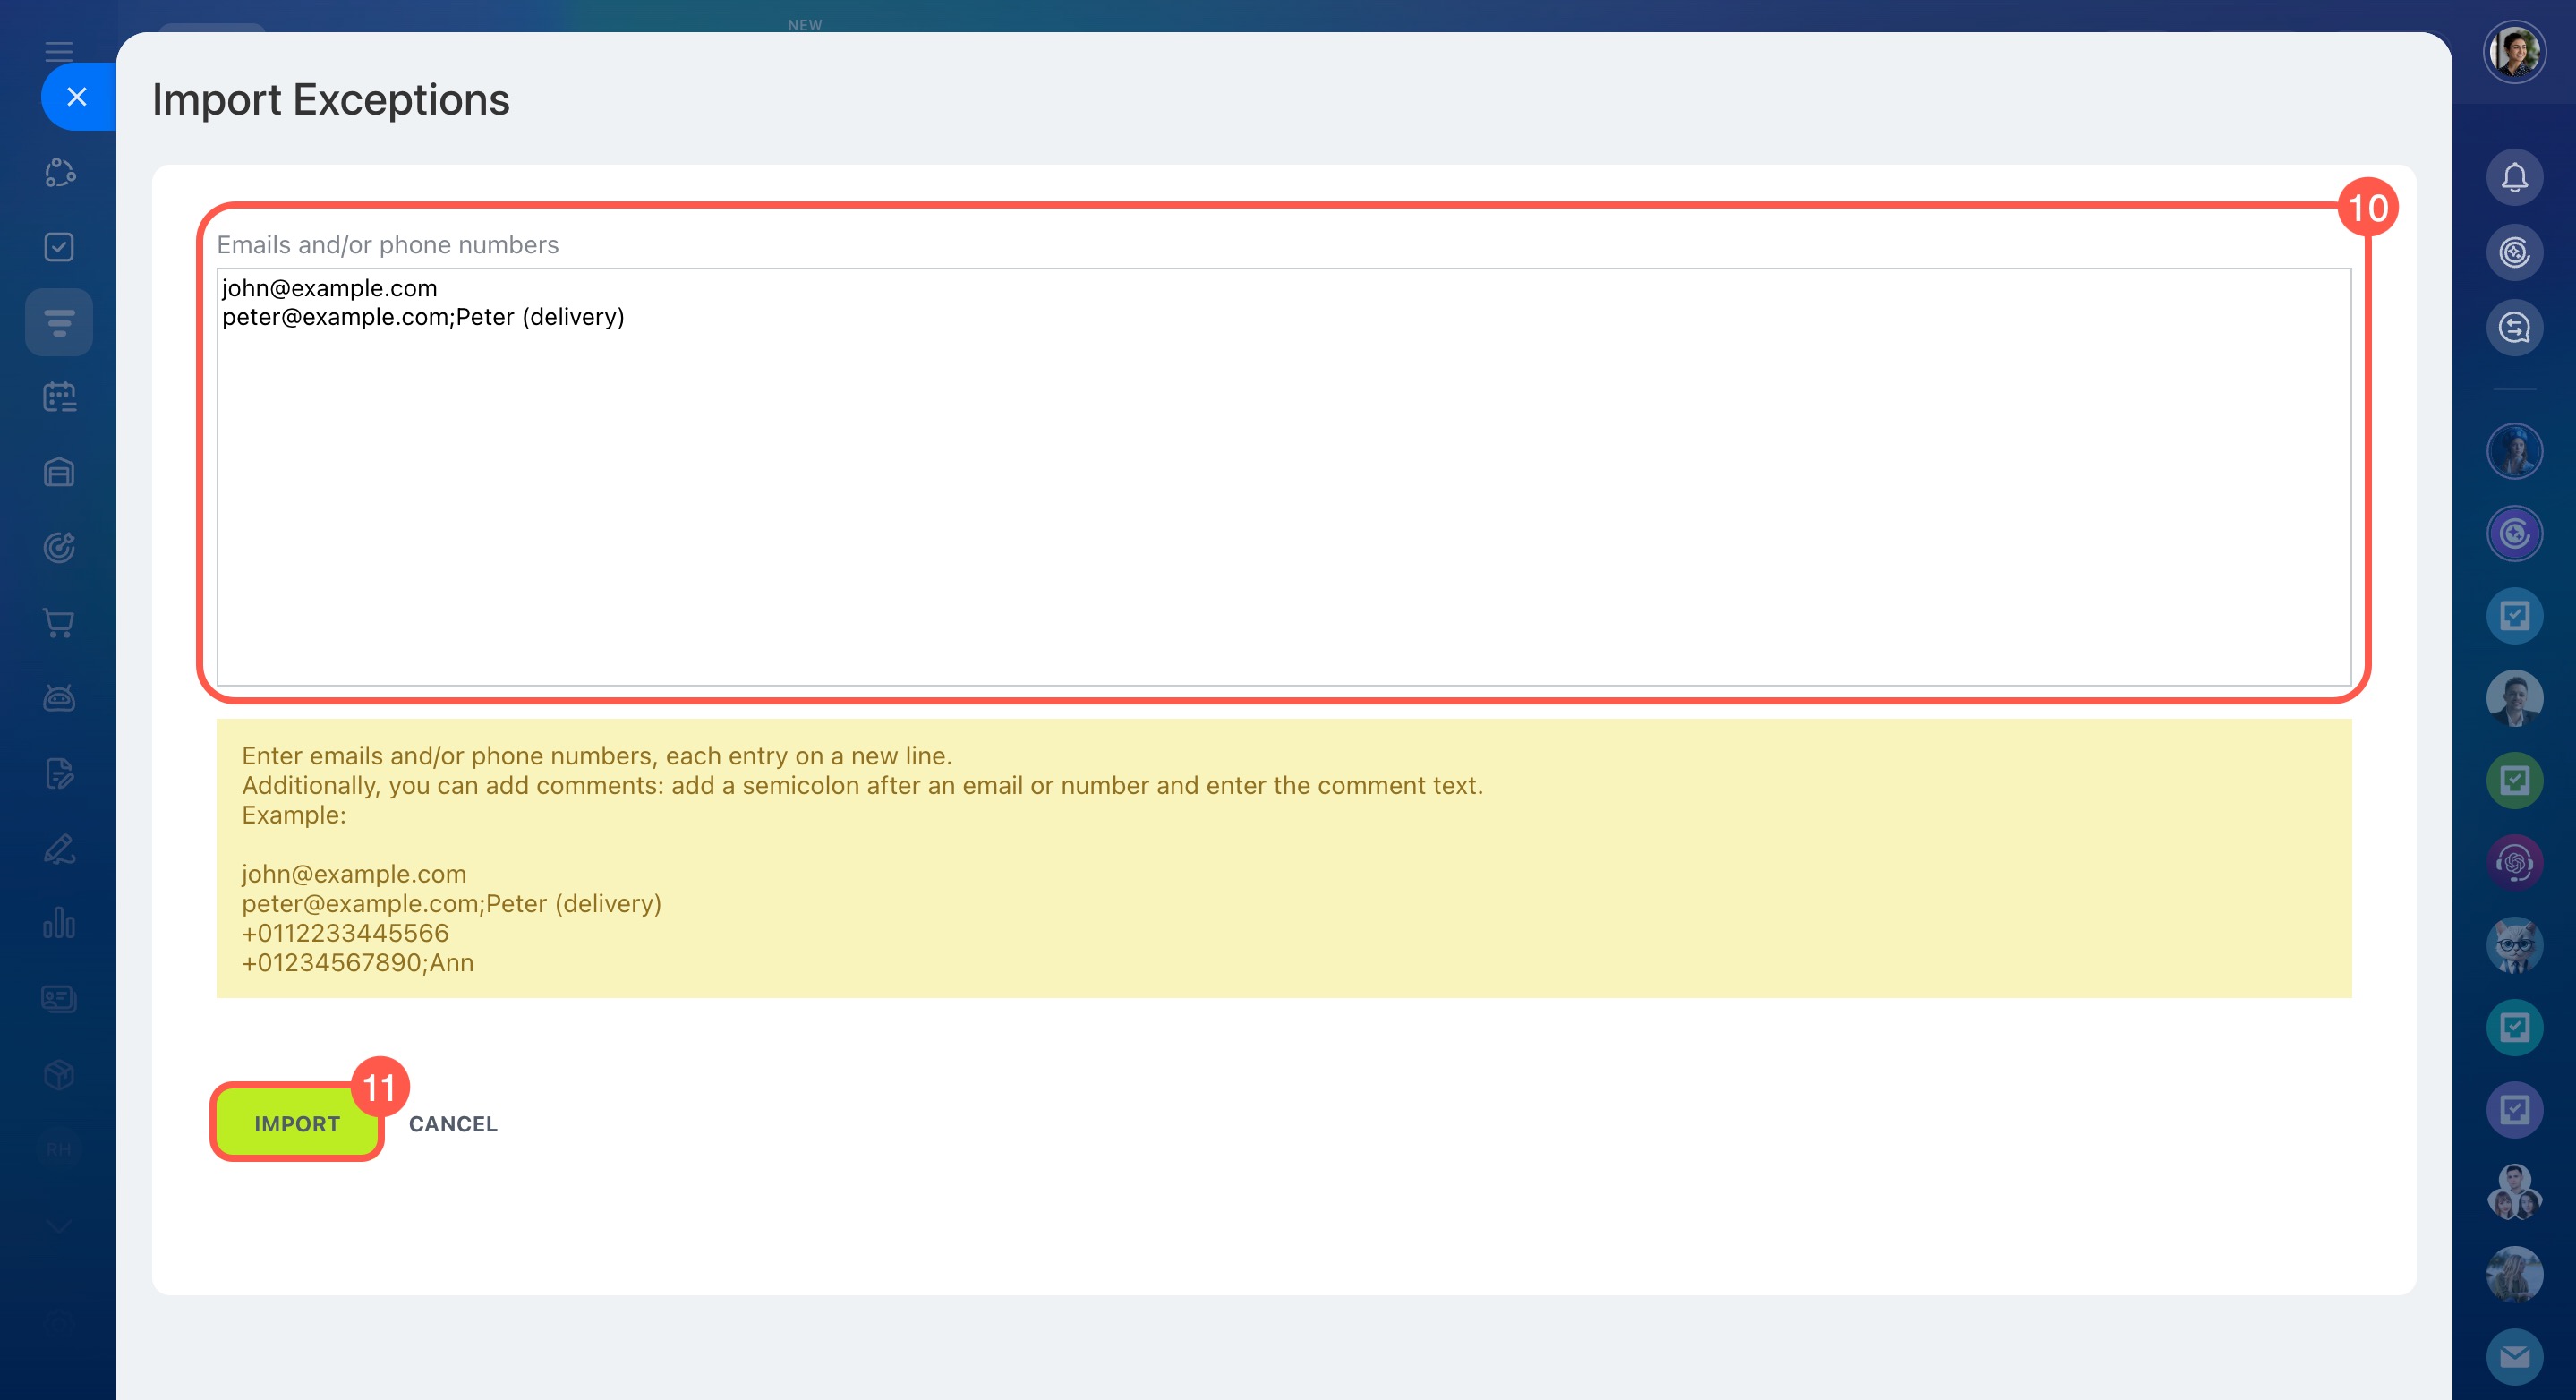Close the Import Exceptions slider panel

tap(77, 97)
